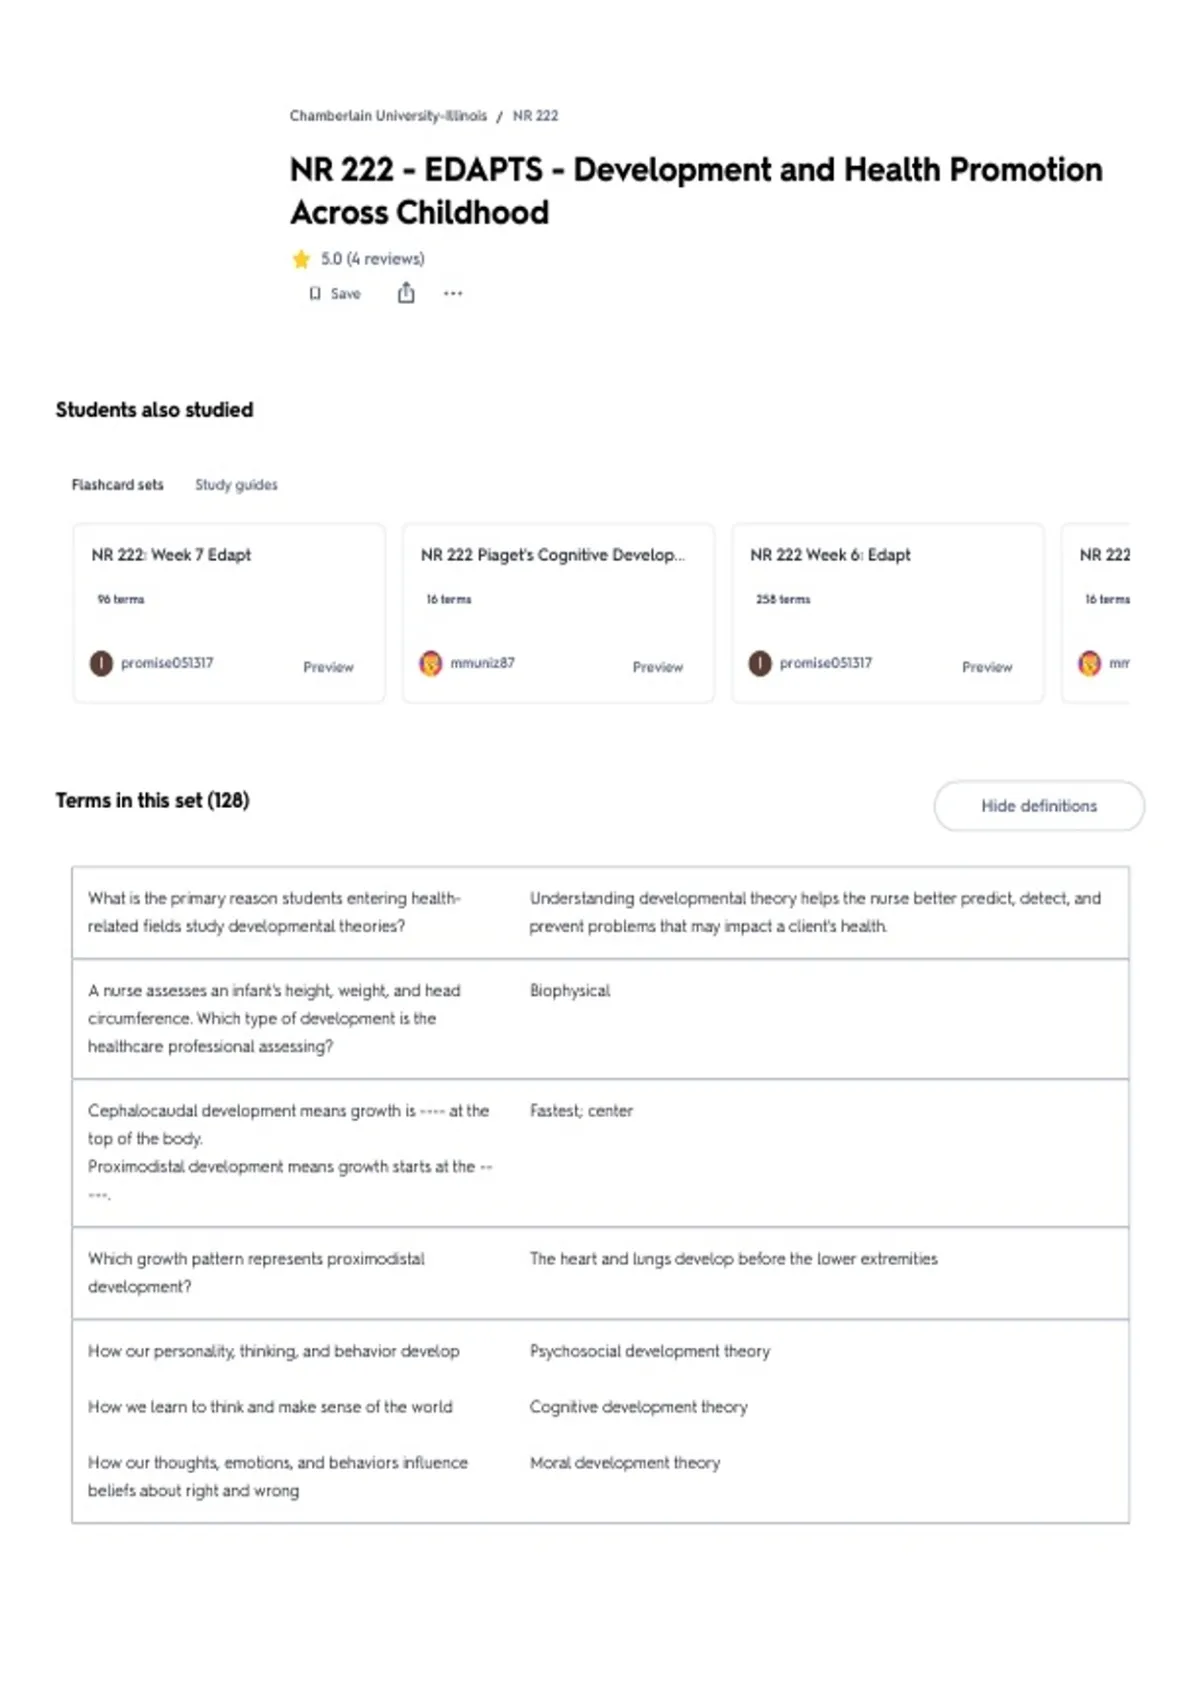This screenshot has height=1700, width=1200.
Task: Click the Biophysical definition row
Action: pyautogui.click(x=600, y=1019)
